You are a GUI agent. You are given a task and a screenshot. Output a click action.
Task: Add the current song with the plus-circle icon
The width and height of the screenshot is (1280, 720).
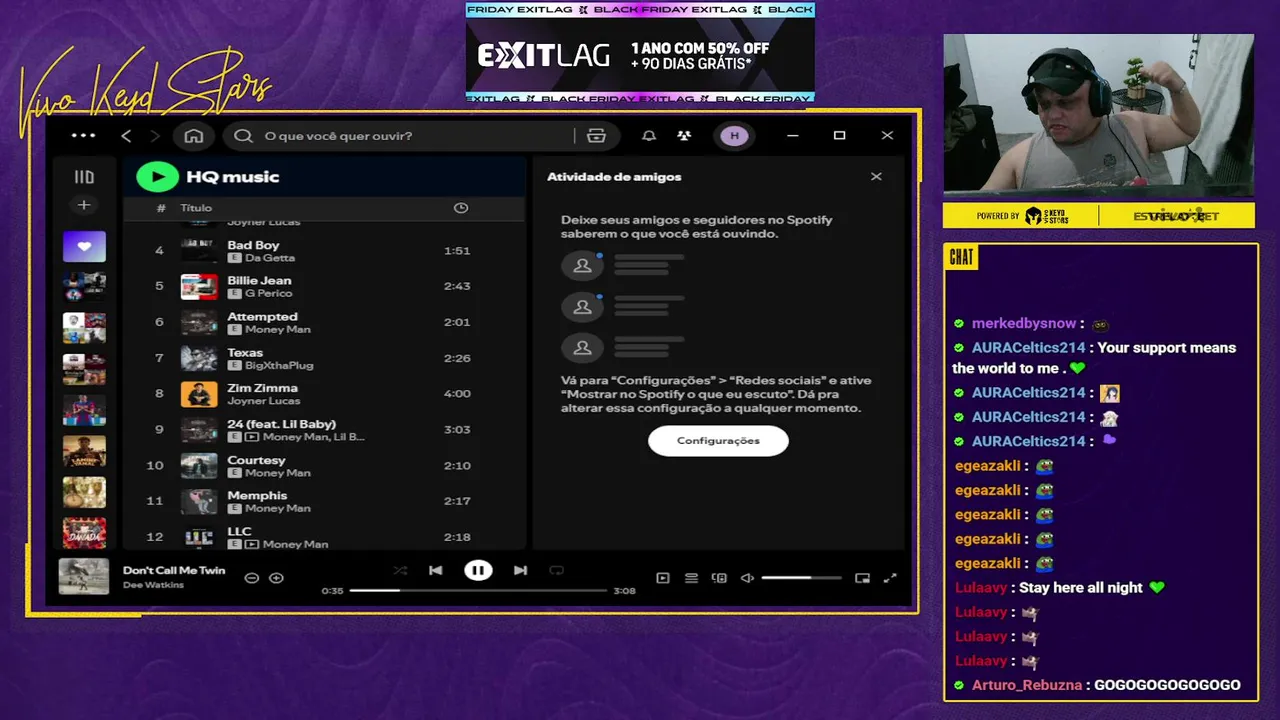tap(277, 578)
